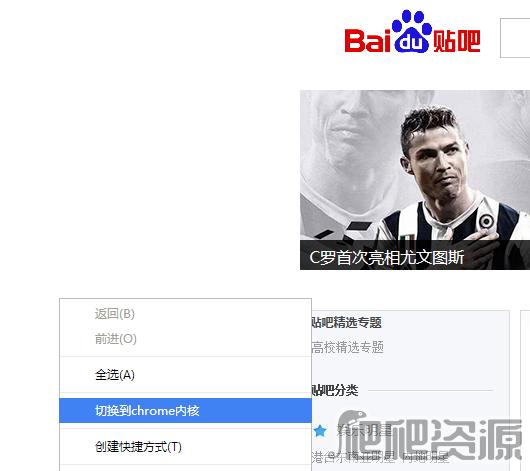Choose 全选(A) from context menu

coord(185,375)
